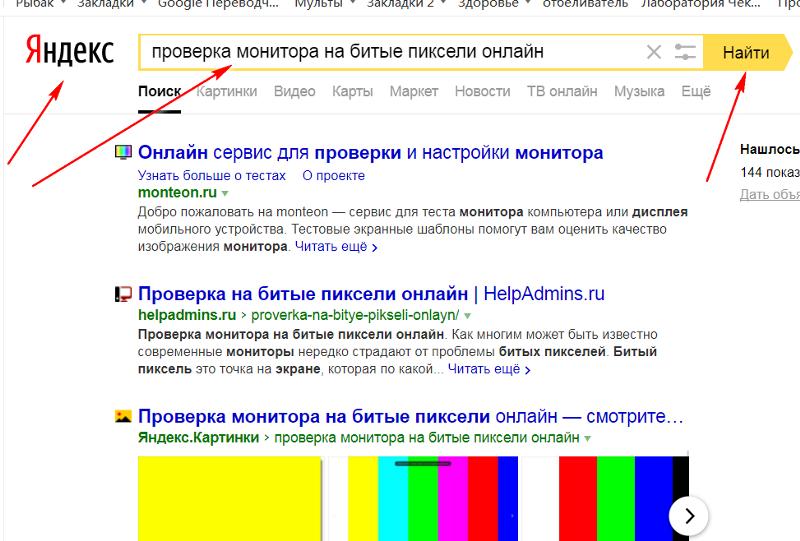Open the Карты tab
This screenshot has width=800, height=541.
tap(353, 91)
